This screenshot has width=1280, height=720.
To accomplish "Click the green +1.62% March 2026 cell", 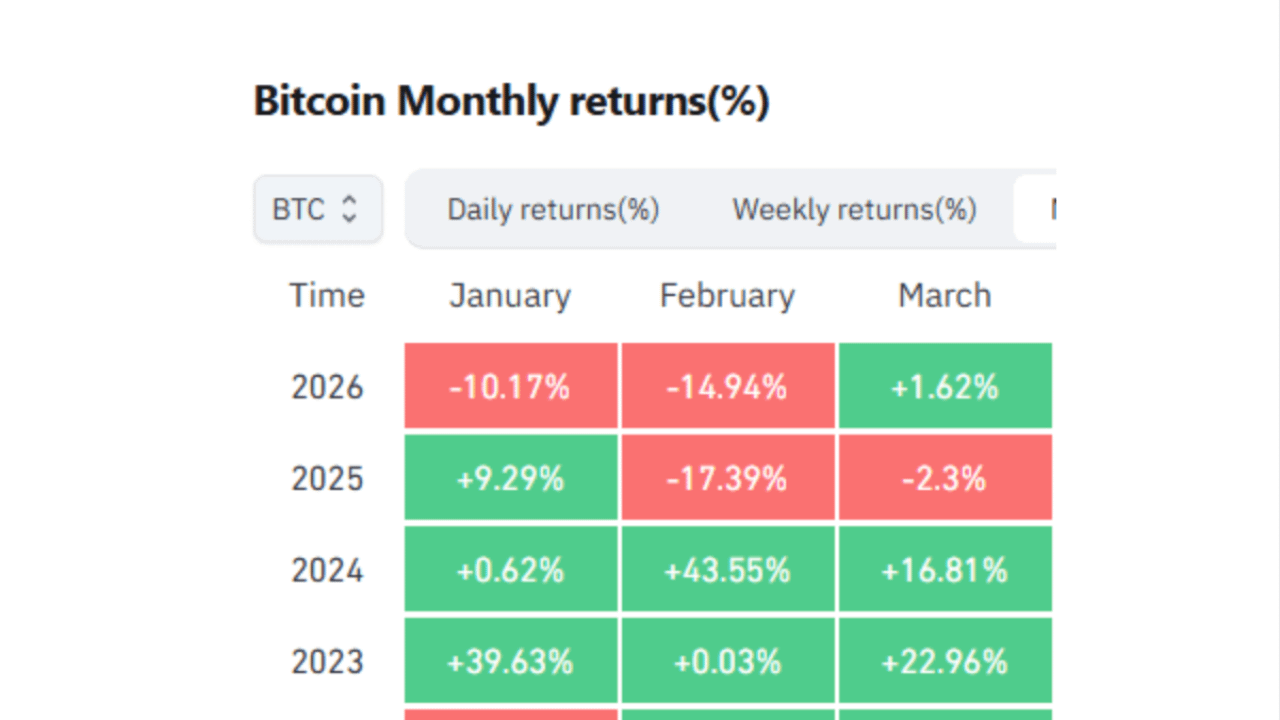I will click(944, 386).
